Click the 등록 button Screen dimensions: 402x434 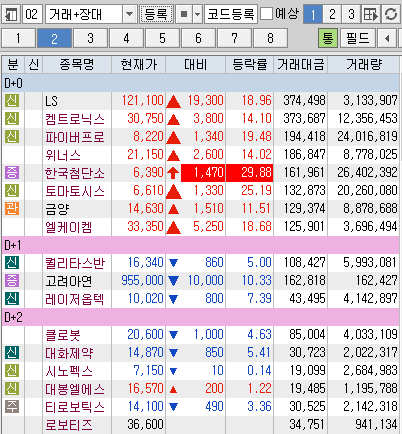156,14
